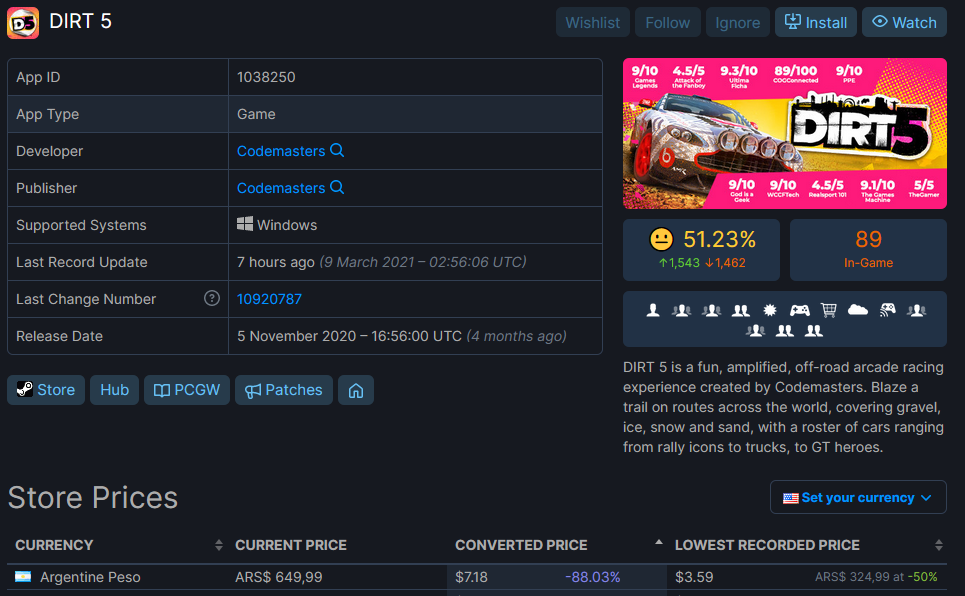This screenshot has width=965, height=596.
Task: Search by developer Codemasters magnifier icon
Action: pyautogui.click(x=337, y=150)
